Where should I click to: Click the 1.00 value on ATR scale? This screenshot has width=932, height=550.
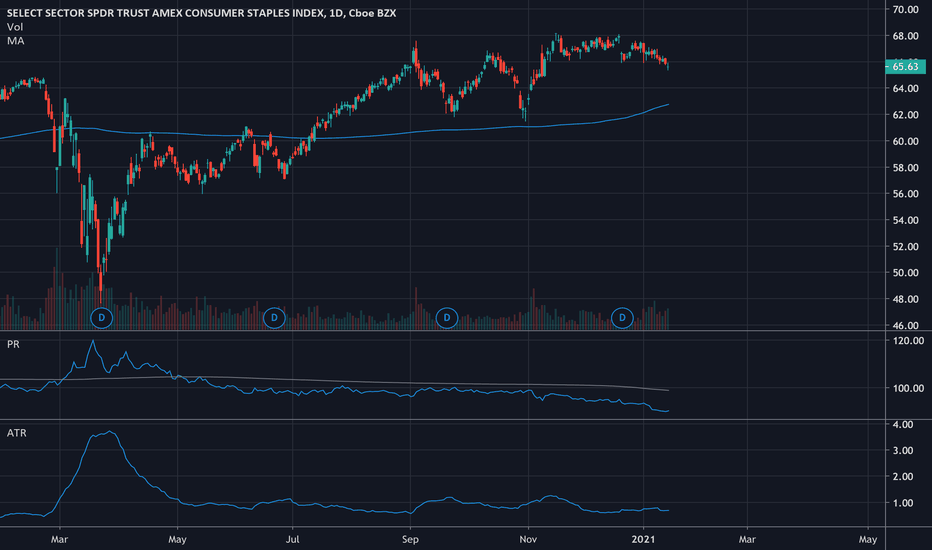pyautogui.click(x=903, y=503)
